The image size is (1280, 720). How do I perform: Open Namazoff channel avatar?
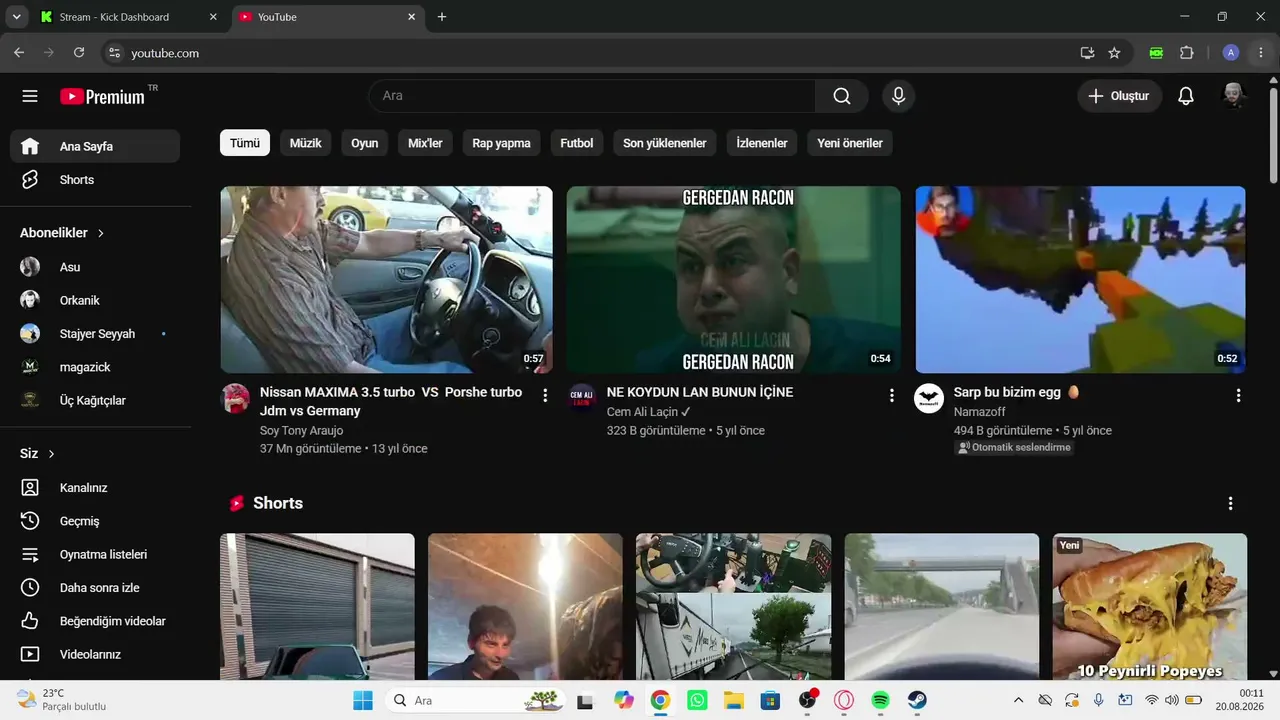[x=929, y=398]
